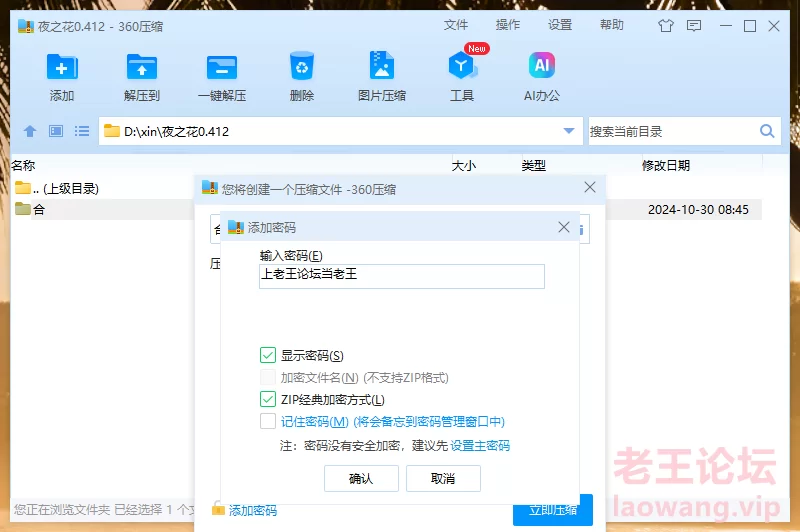Click the date 2024-10-30 08:45 cell

coord(698,210)
